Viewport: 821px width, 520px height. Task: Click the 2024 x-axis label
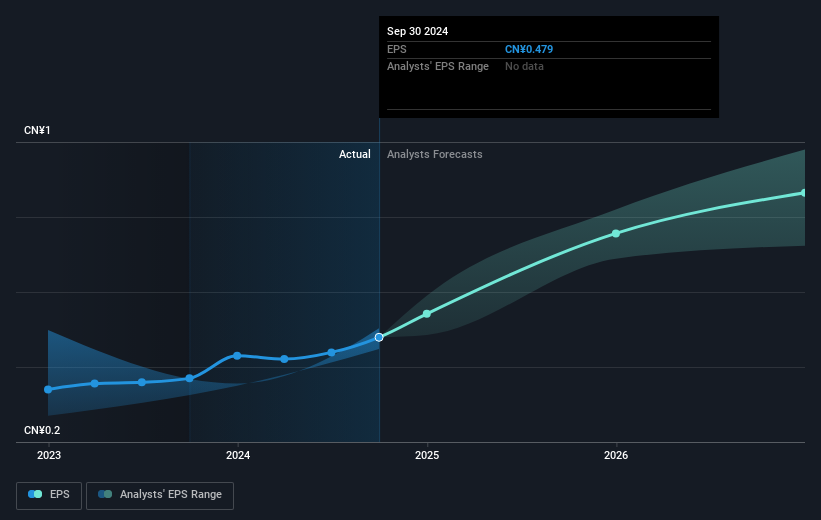tap(238, 455)
